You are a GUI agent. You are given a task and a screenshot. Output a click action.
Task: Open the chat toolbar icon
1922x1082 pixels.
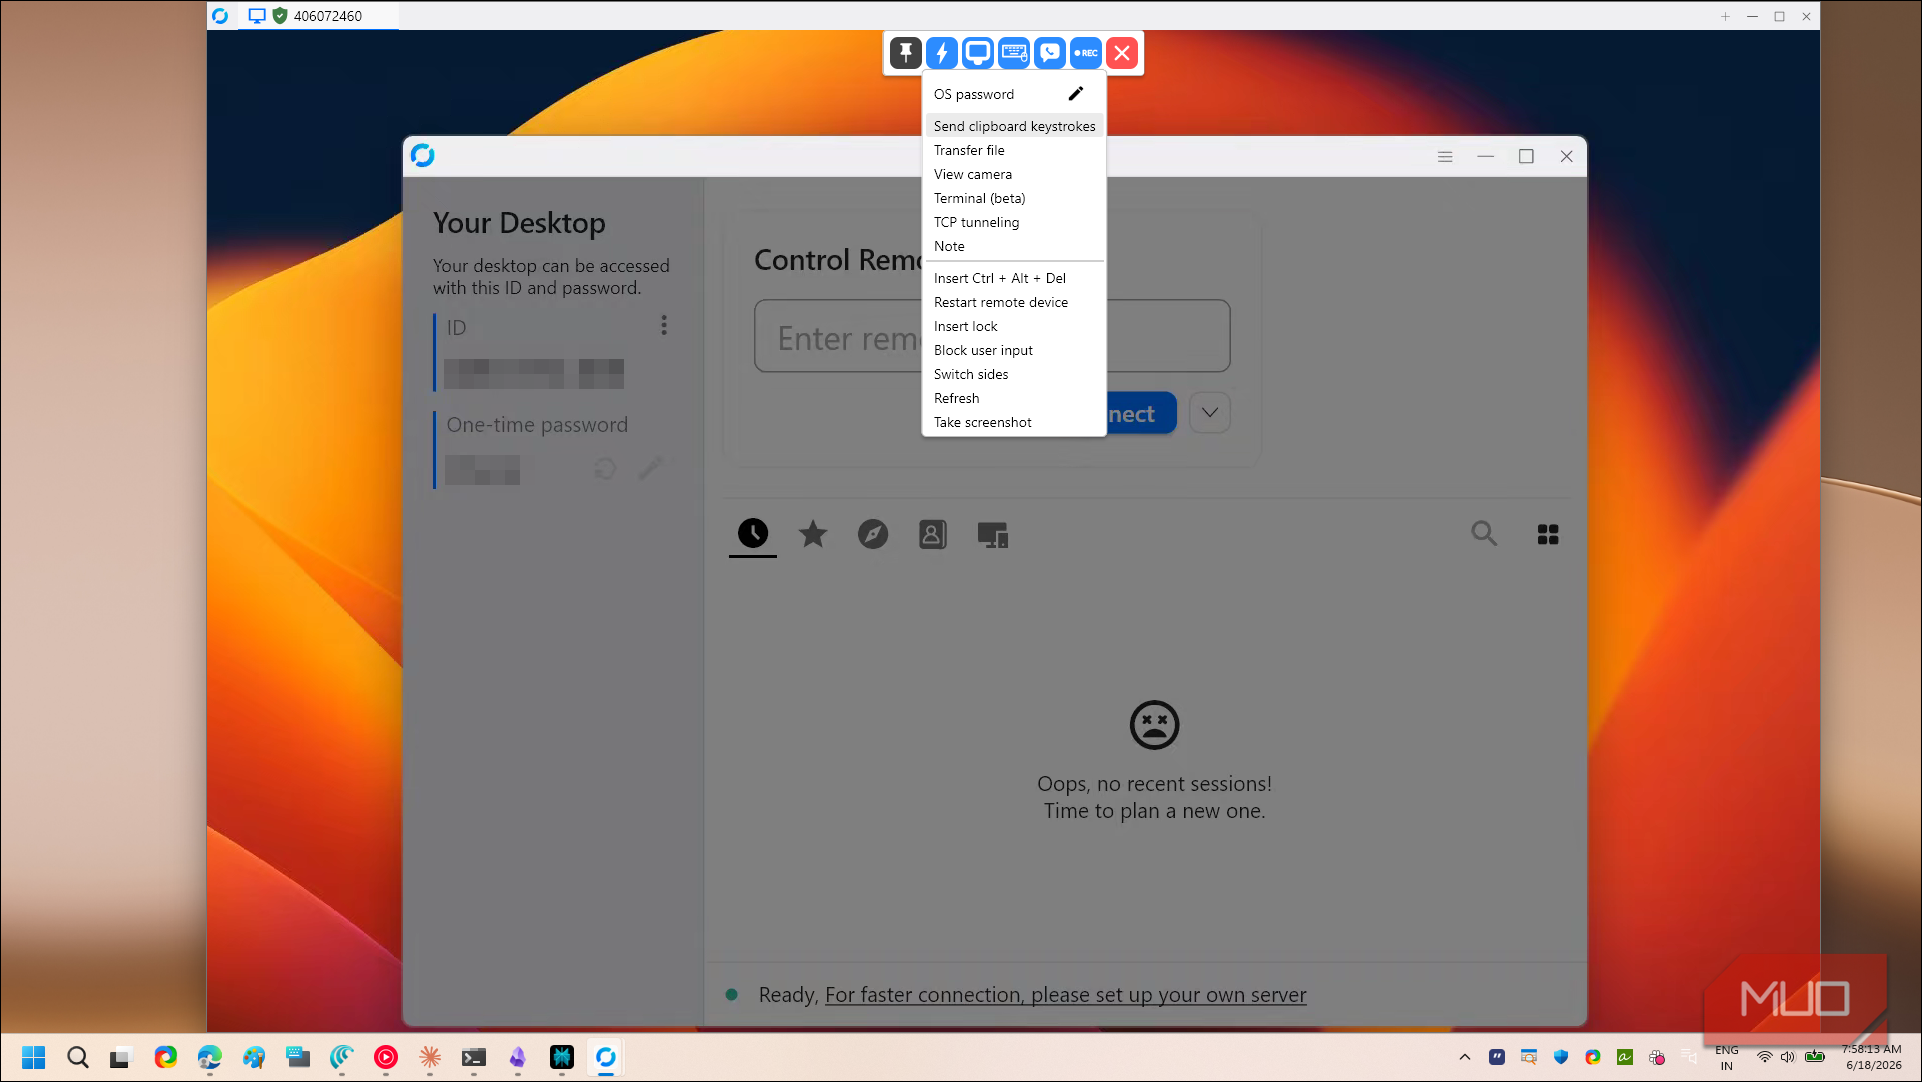click(1050, 53)
